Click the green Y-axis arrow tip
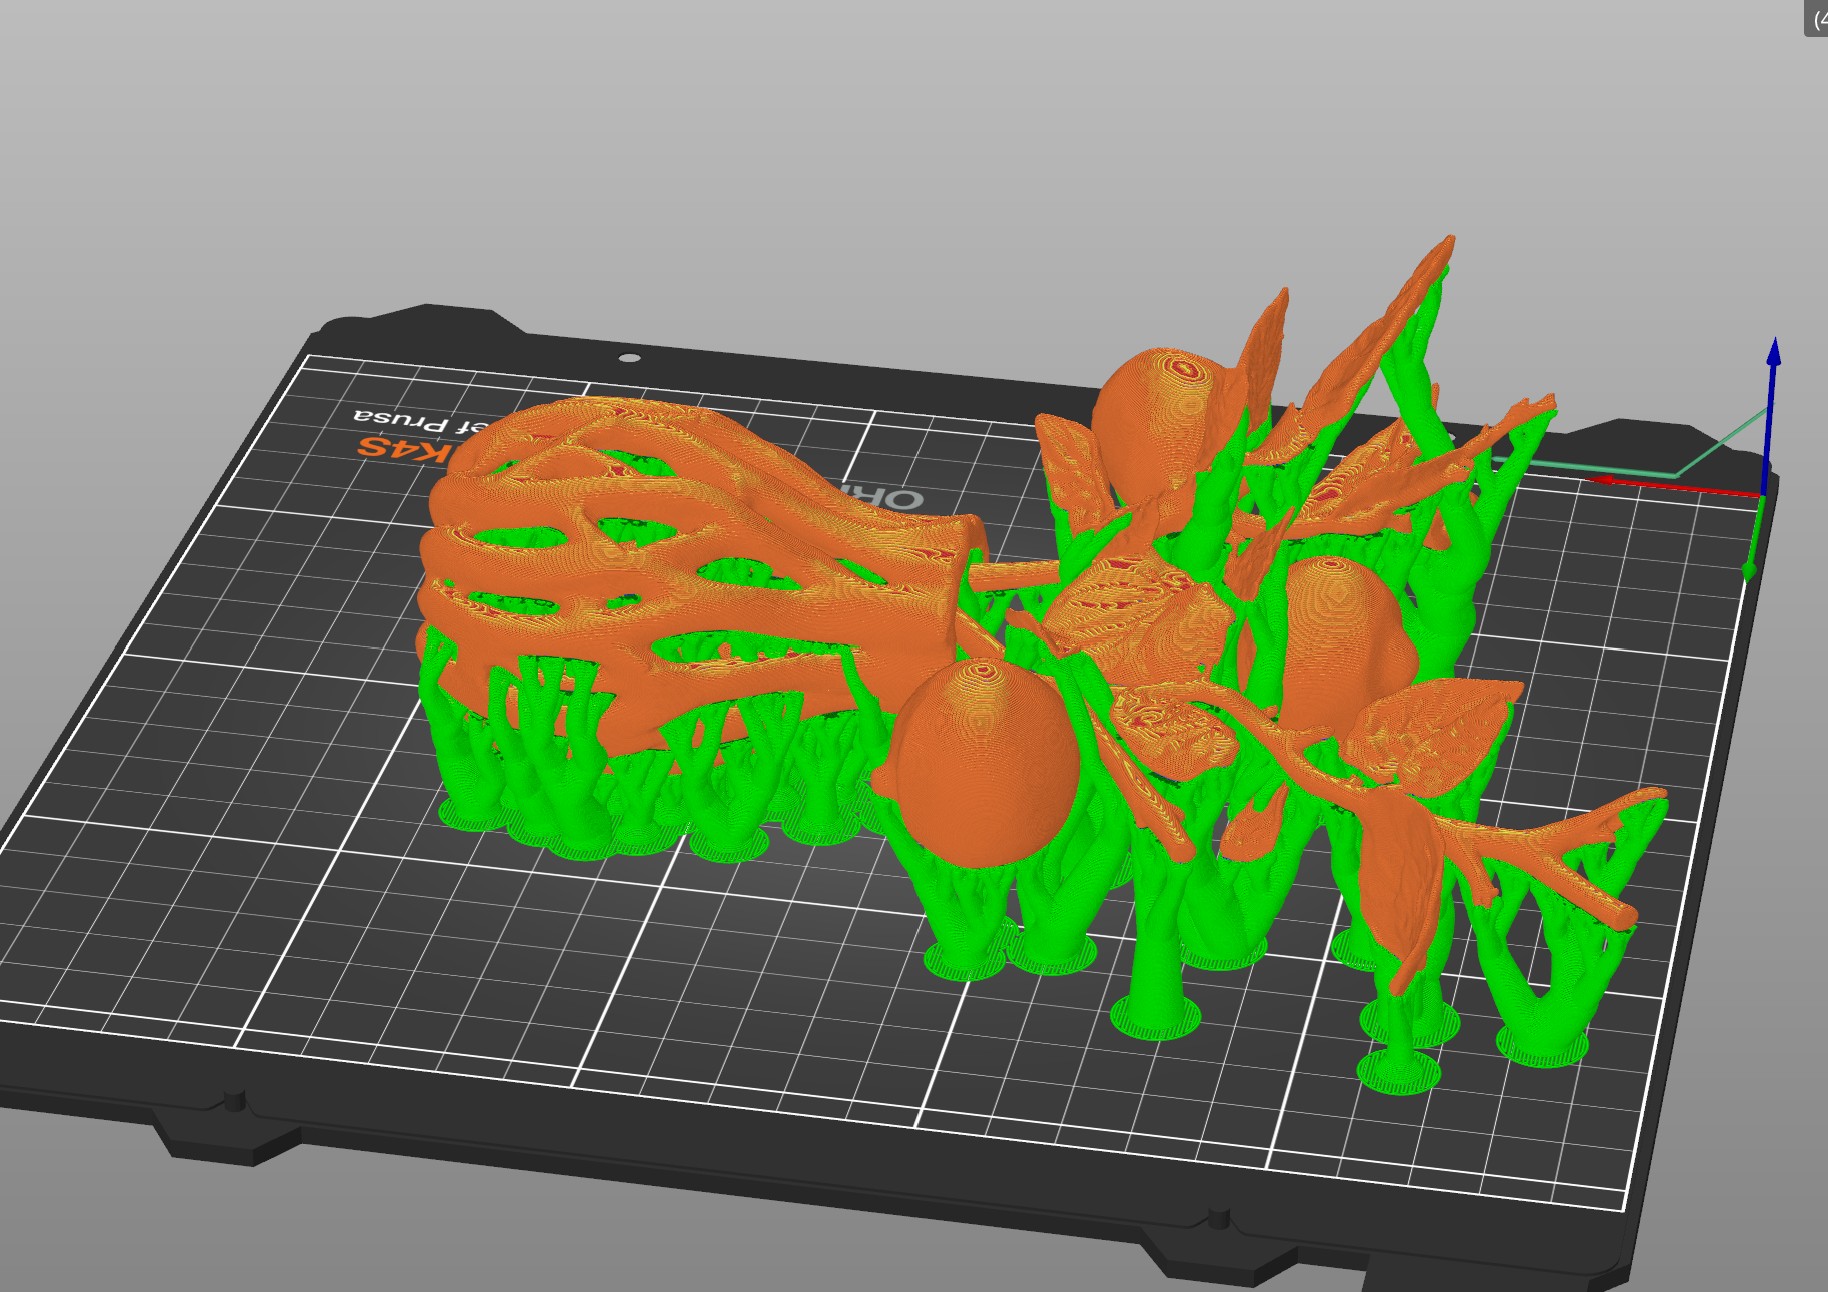The height and width of the screenshot is (1292, 1828). click(x=1749, y=570)
